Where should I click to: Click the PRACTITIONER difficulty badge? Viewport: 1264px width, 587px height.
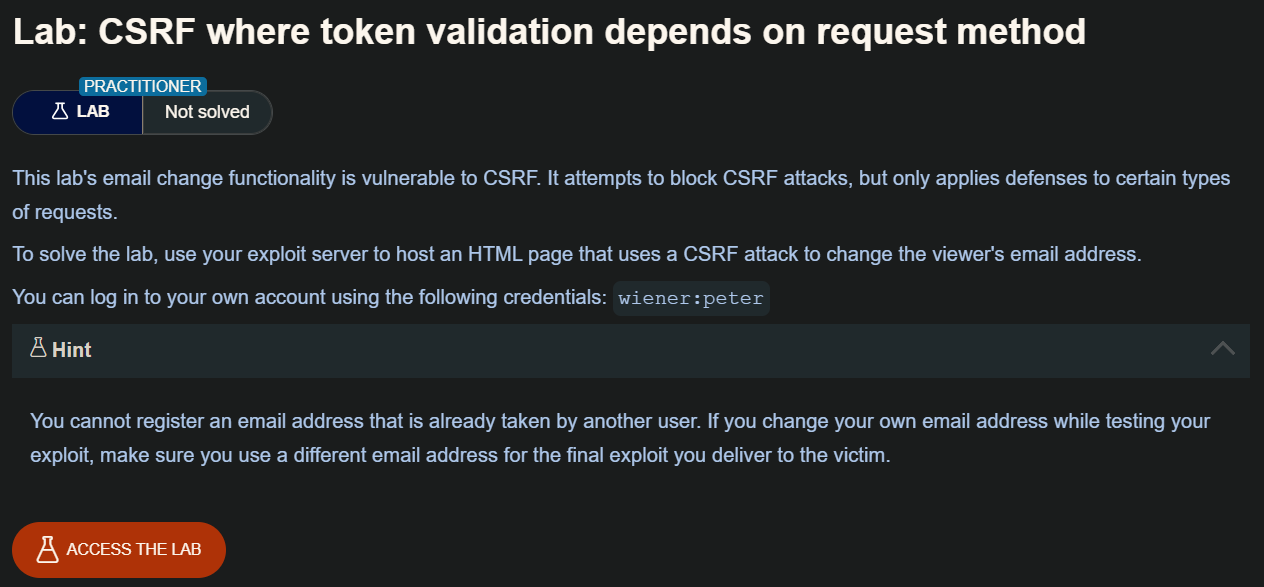coord(143,87)
